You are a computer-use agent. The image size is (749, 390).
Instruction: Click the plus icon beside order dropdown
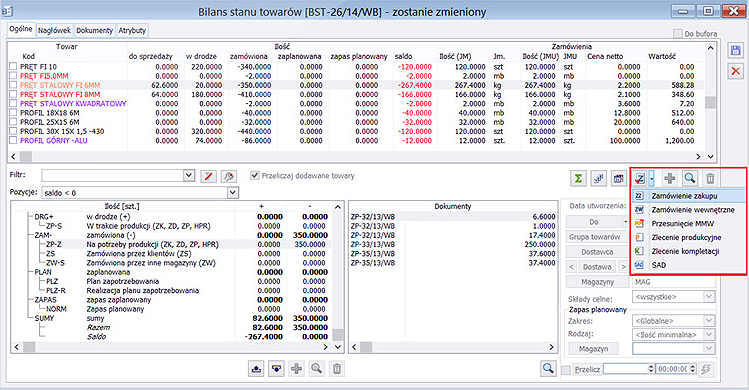point(670,178)
